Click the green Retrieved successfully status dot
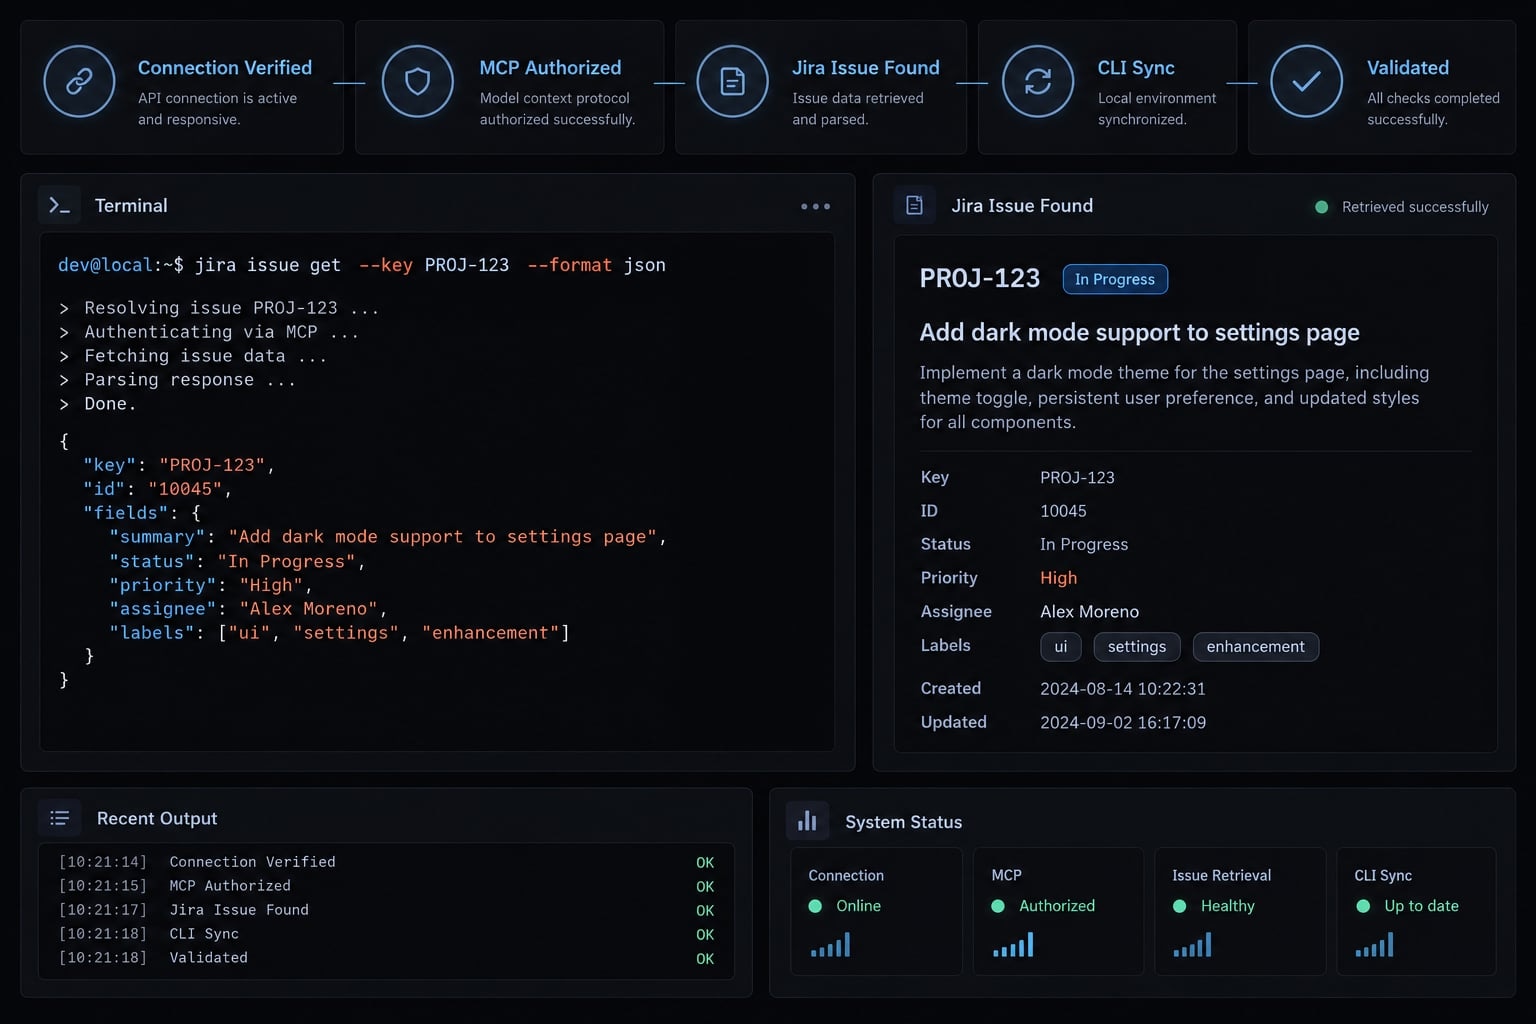The width and height of the screenshot is (1536, 1024). pyautogui.click(x=1322, y=207)
